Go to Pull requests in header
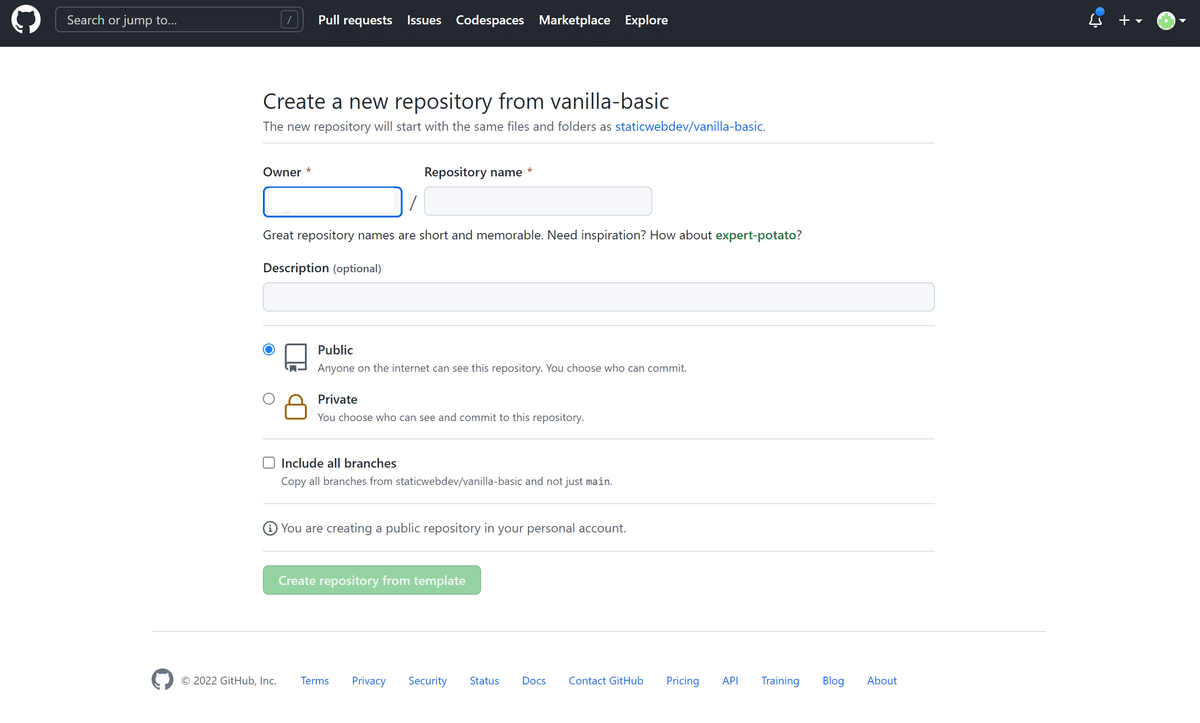 coord(355,20)
